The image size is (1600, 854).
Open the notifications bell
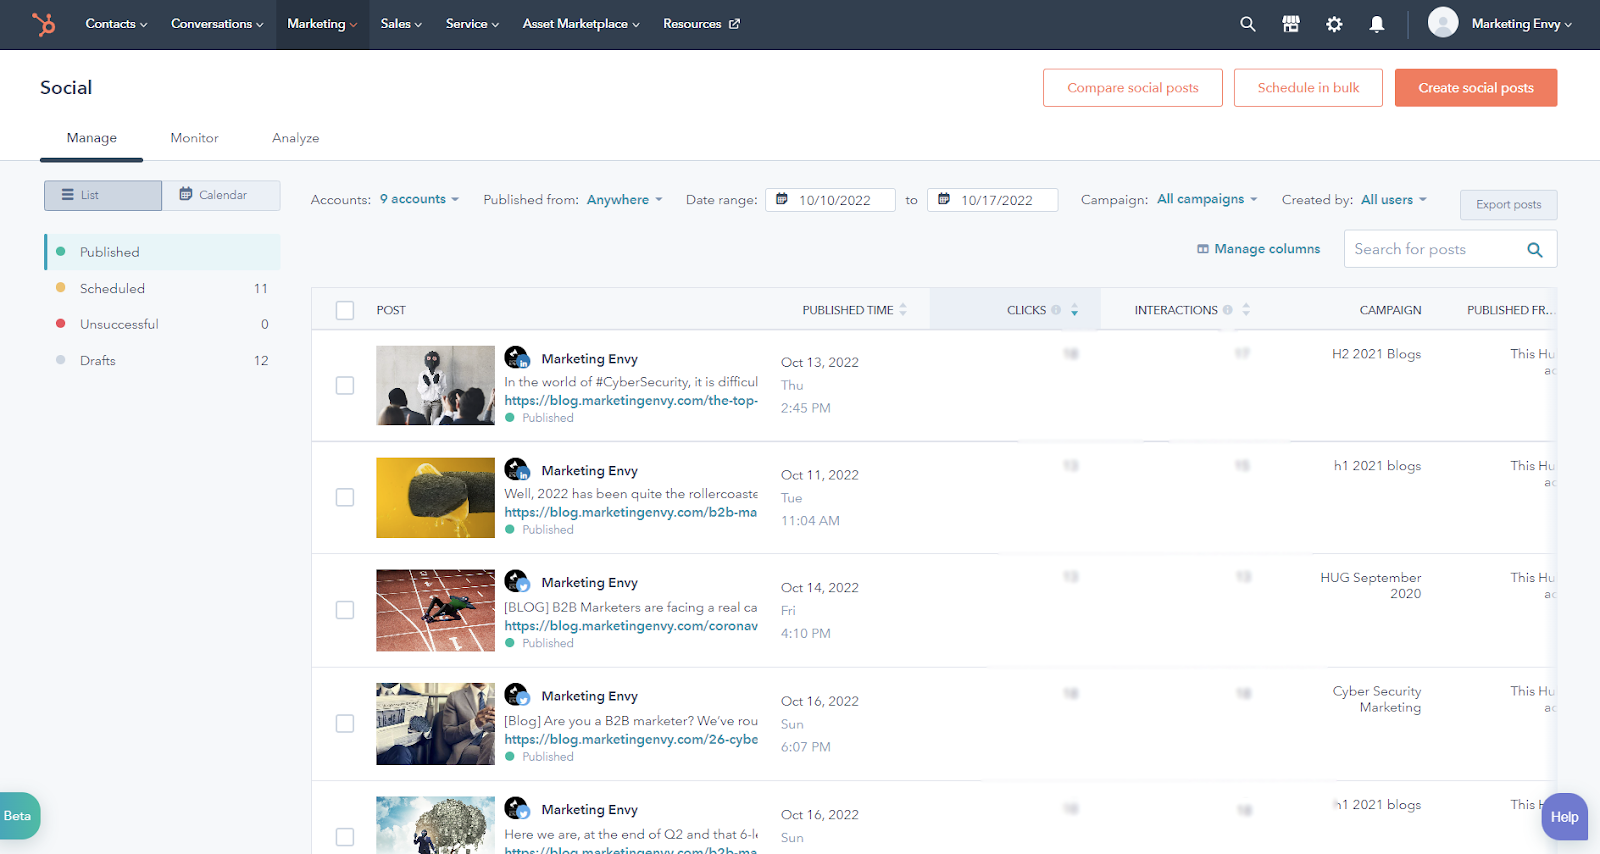pyautogui.click(x=1377, y=24)
